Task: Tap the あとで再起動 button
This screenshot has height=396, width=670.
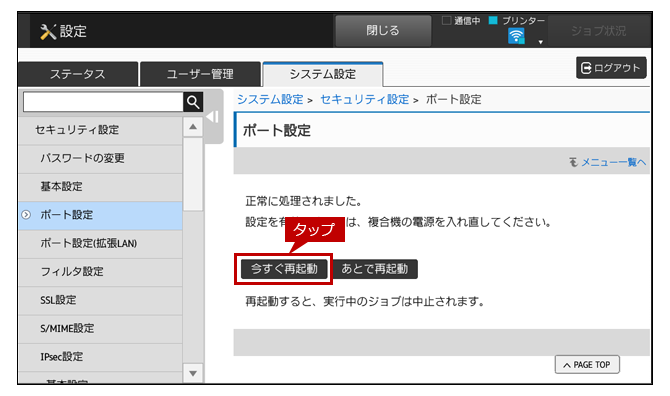Action: tap(375, 269)
